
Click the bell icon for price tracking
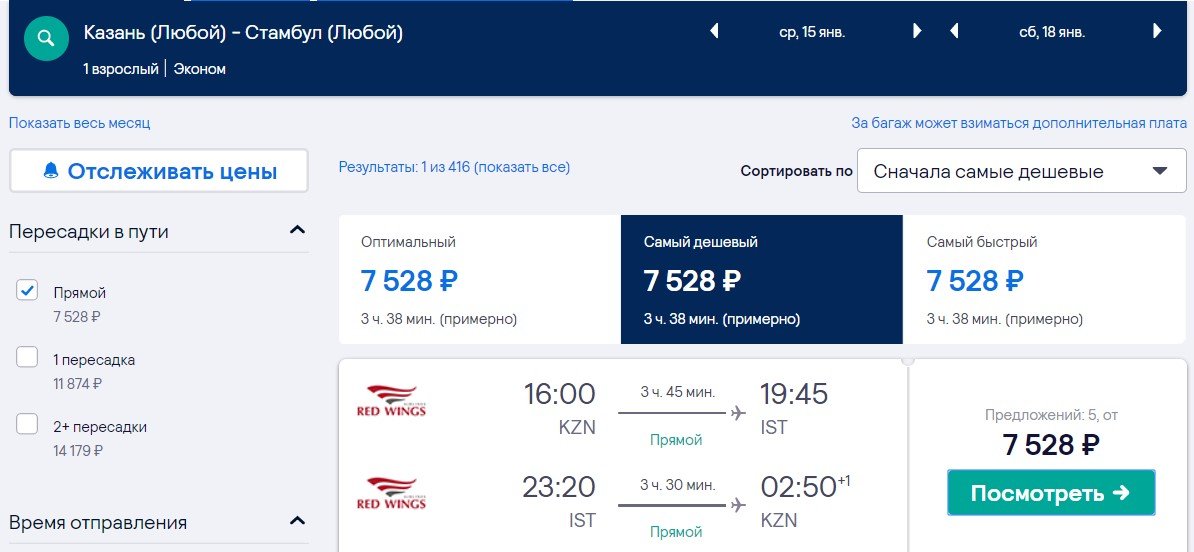click(51, 171)
